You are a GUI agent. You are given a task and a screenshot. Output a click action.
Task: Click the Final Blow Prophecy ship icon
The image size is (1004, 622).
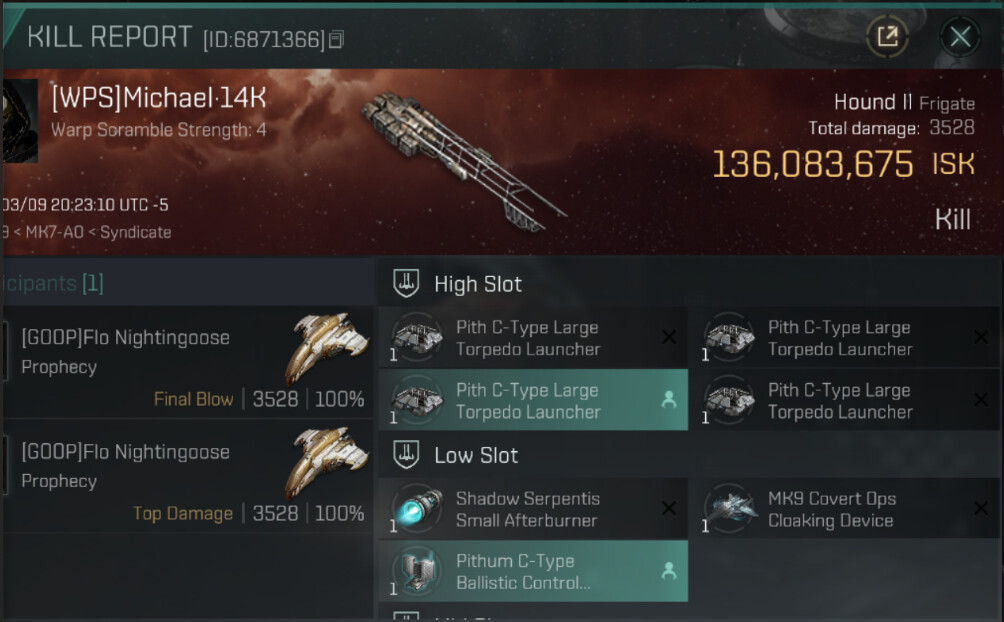pos(326,350)
